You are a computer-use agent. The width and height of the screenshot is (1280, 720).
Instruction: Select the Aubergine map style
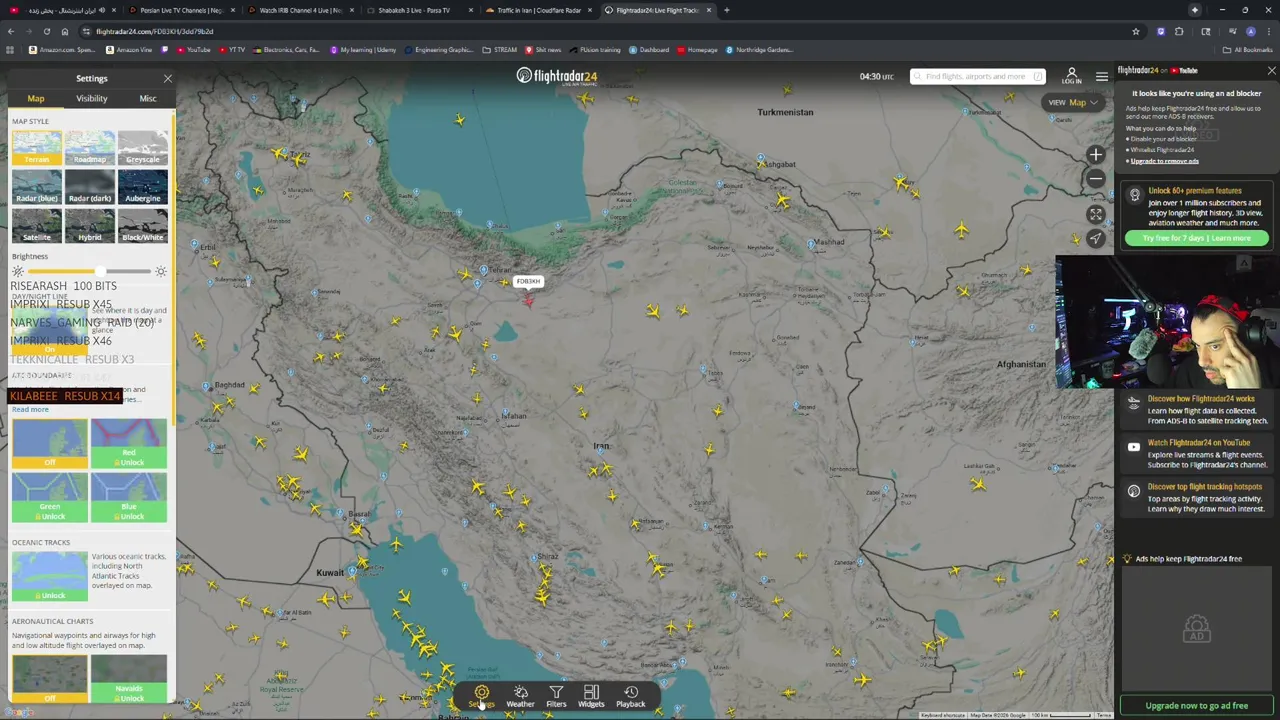tap(142, 187)
